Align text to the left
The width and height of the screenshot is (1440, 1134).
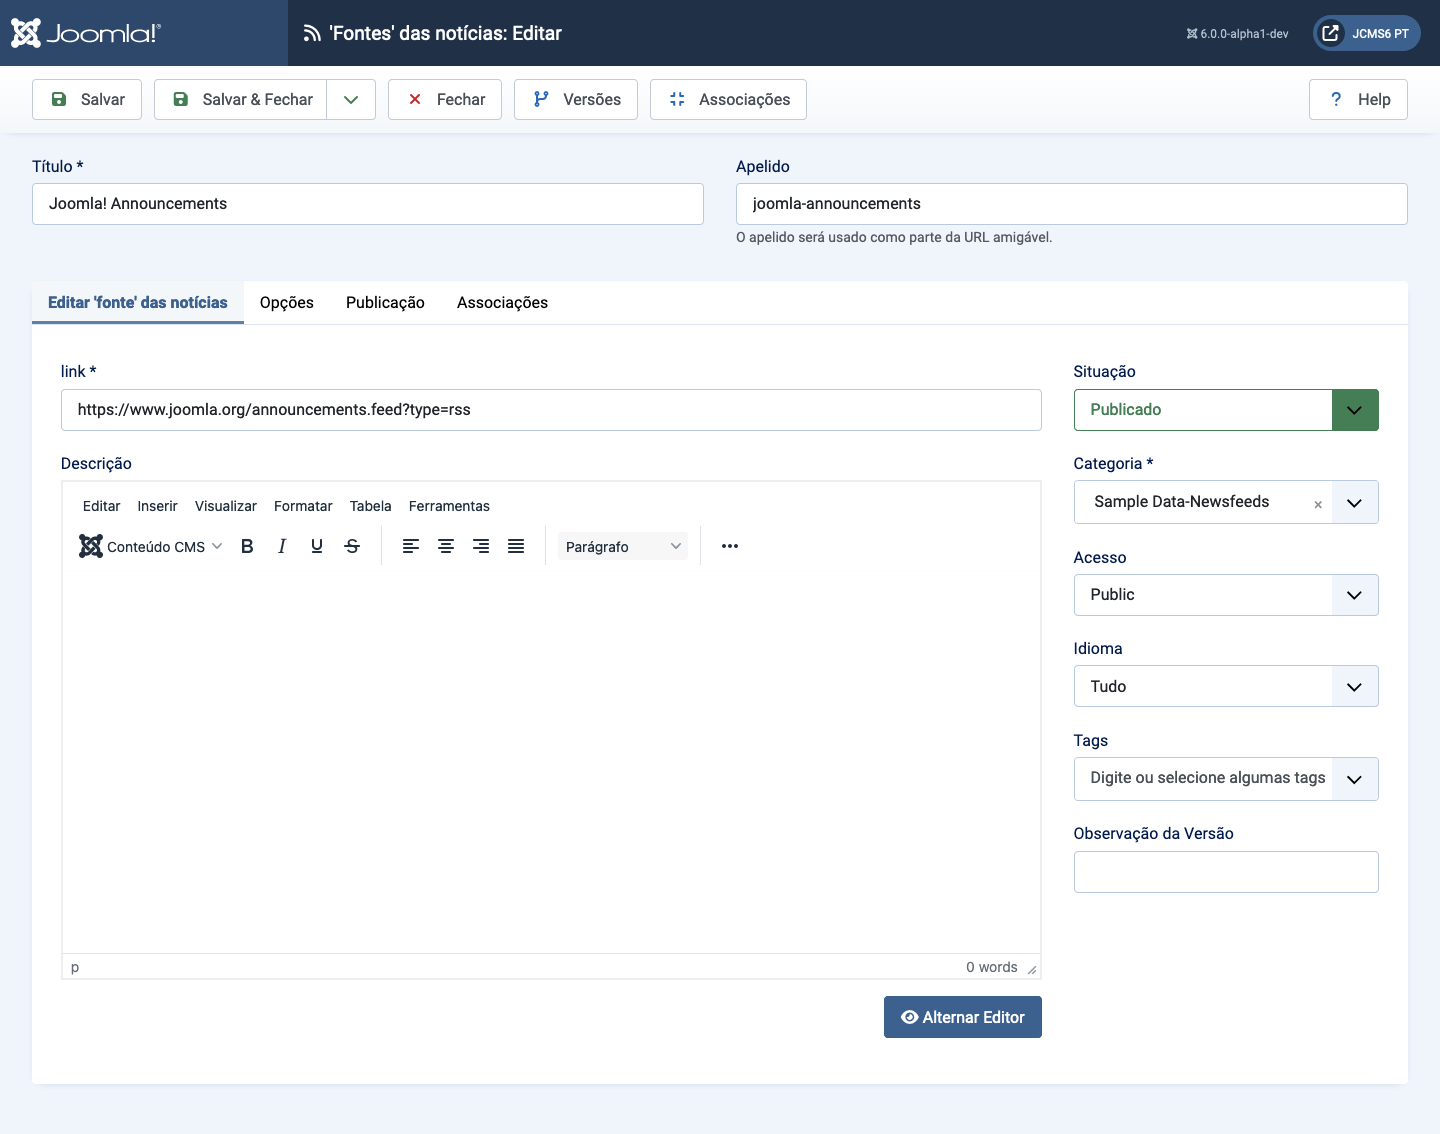point(411,546)
